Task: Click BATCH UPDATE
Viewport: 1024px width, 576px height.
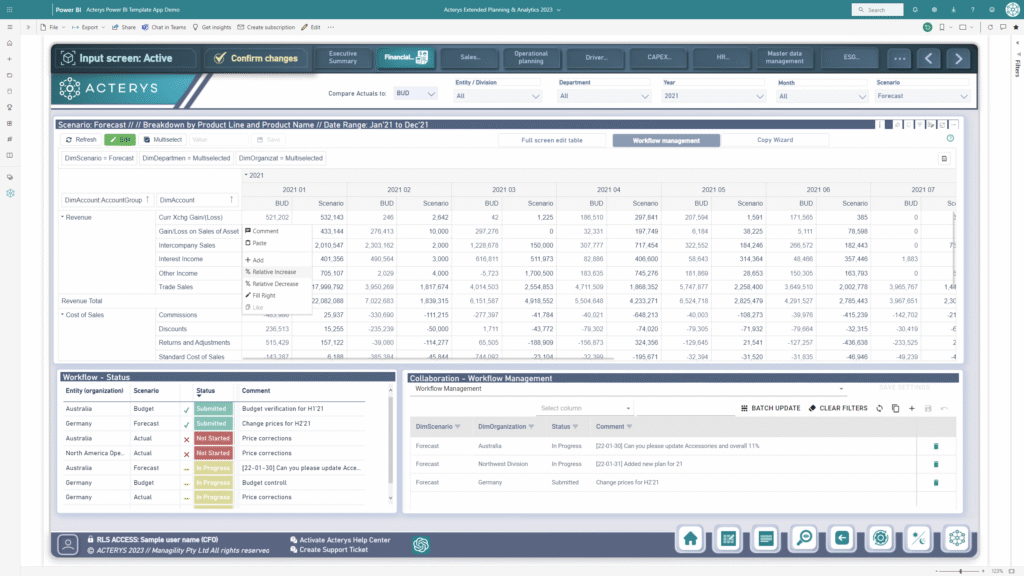Action: click(771, 408)
